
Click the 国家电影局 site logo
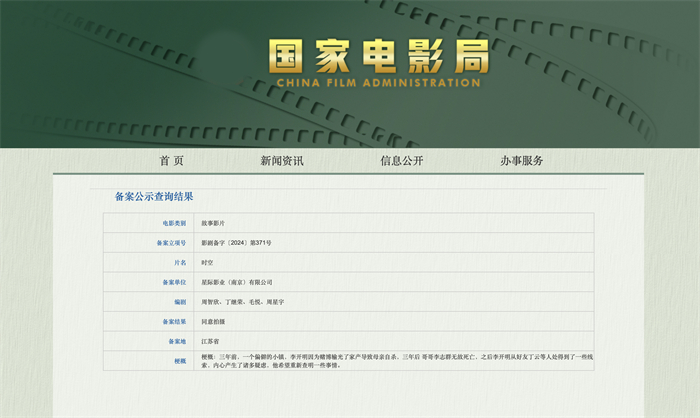coord(379,56)
